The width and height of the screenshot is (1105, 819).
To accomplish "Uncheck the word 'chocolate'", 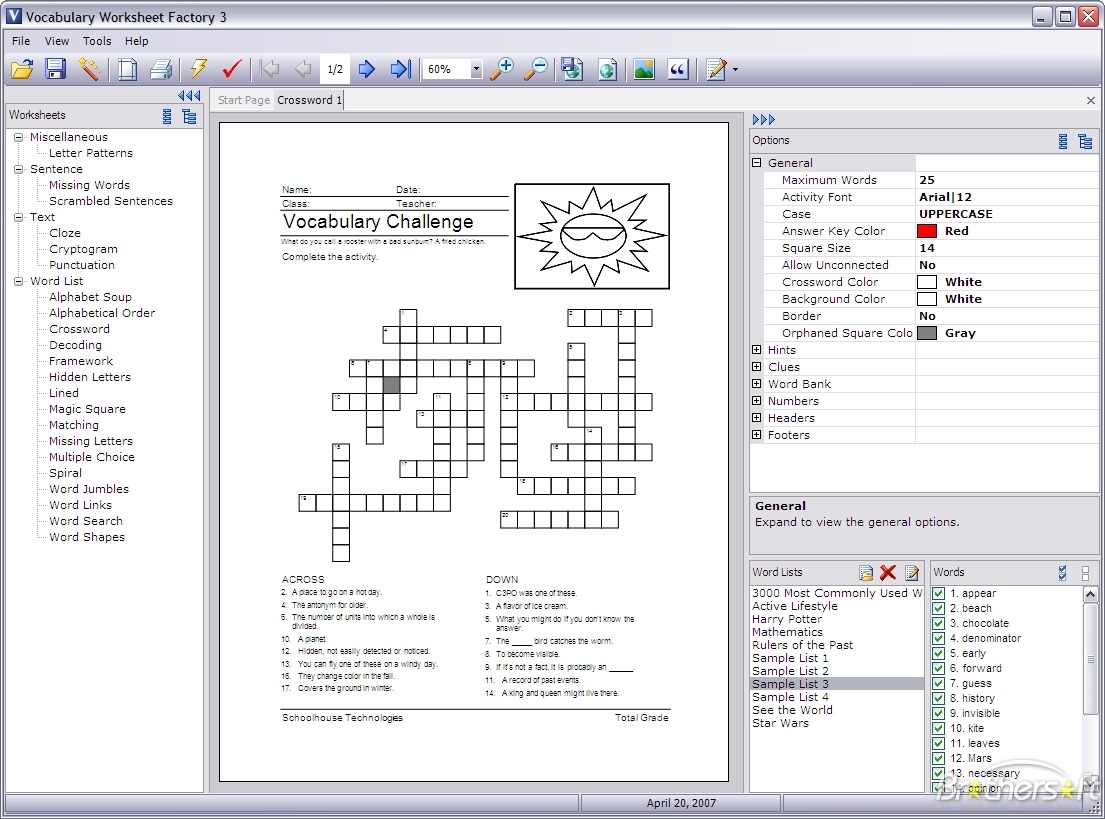I will 939,623.
